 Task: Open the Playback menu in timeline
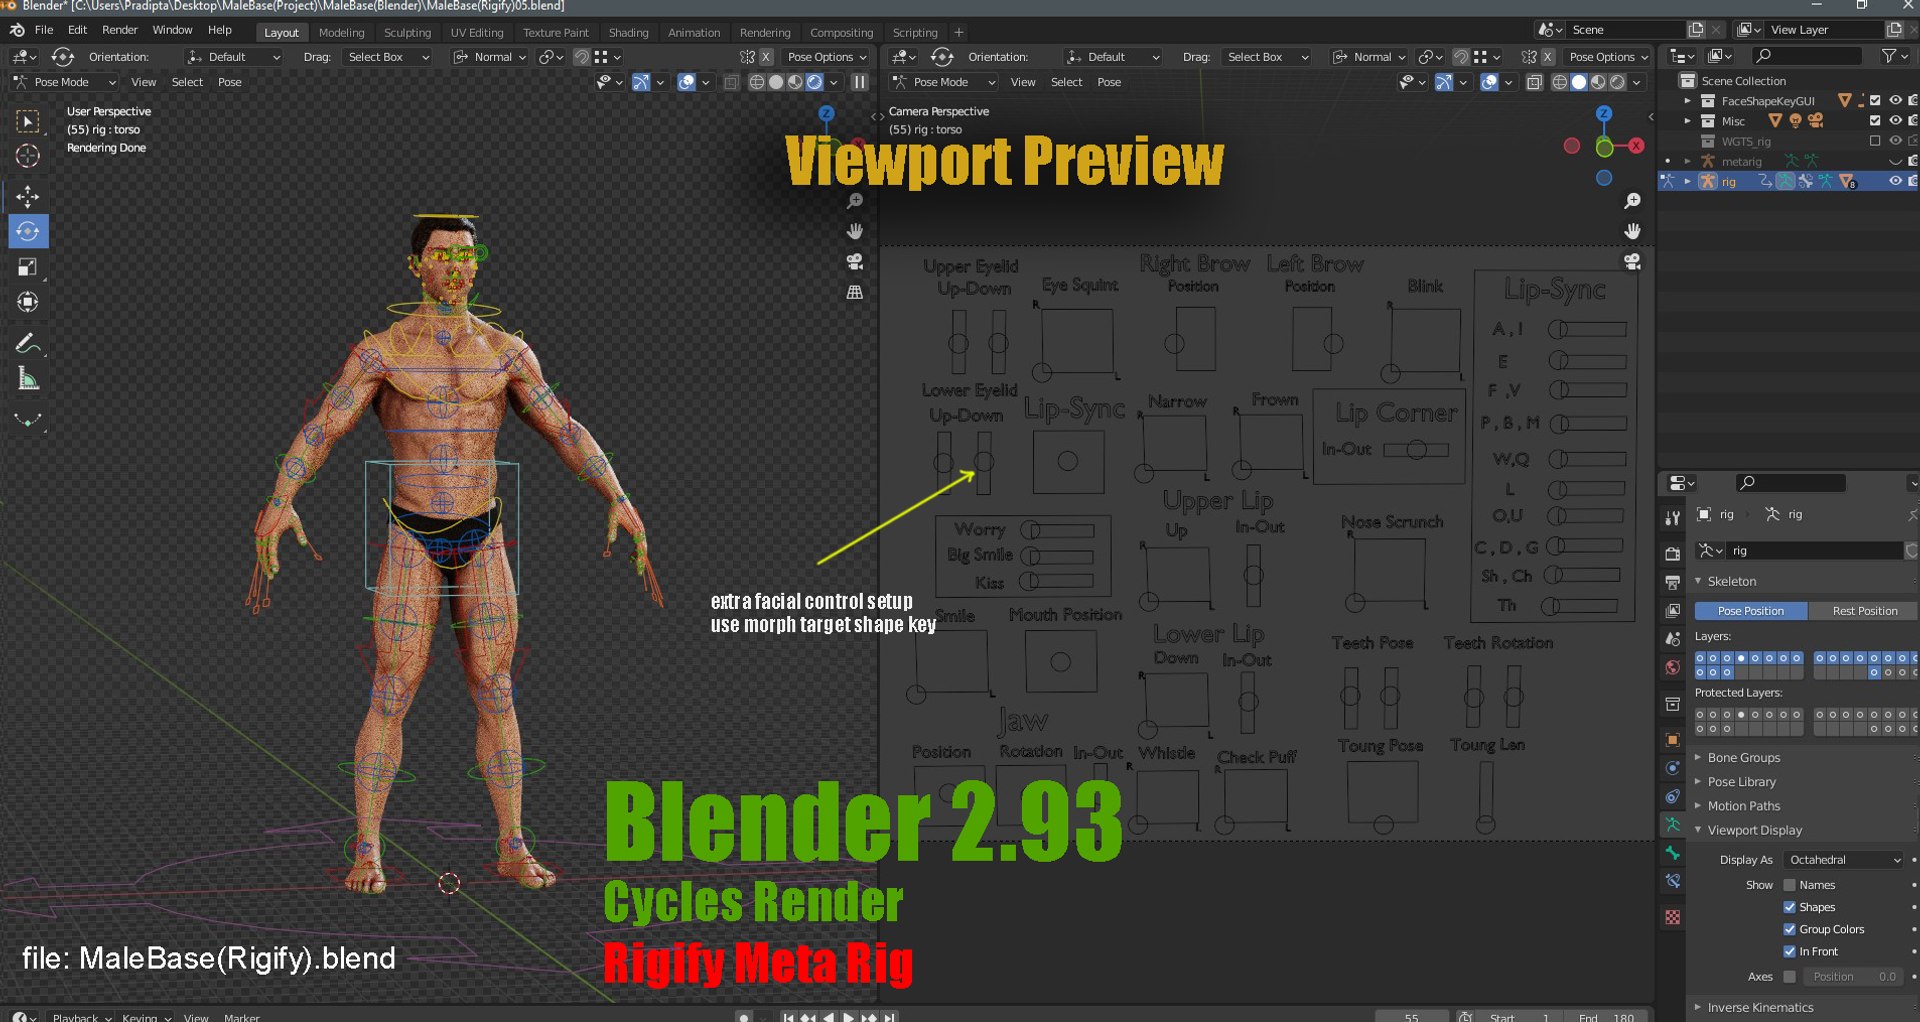[82, 1017]
